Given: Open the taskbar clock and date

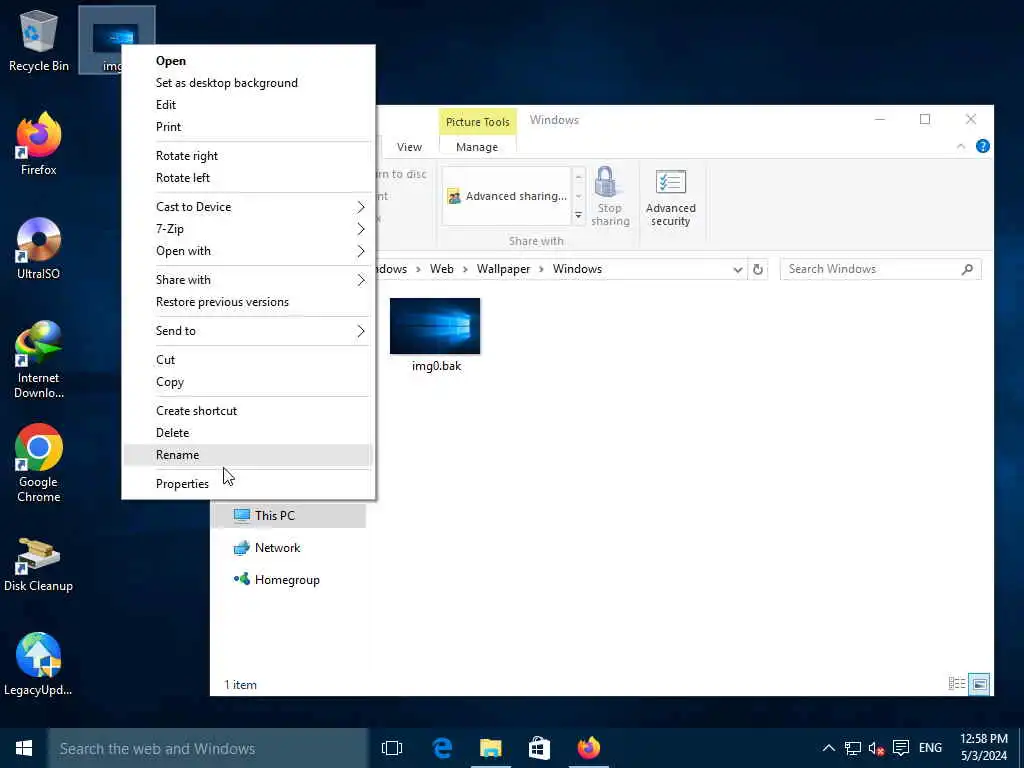Looking at the screenshot, I should (x=984, y=747).
